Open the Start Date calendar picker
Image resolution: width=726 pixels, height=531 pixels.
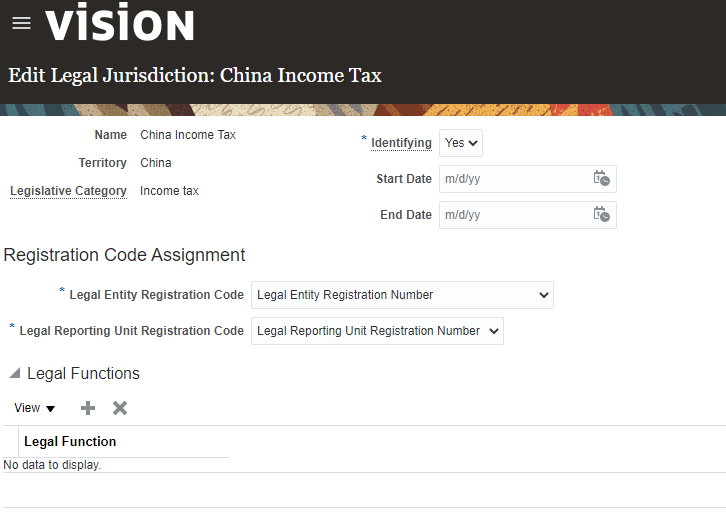click(601, 179)
